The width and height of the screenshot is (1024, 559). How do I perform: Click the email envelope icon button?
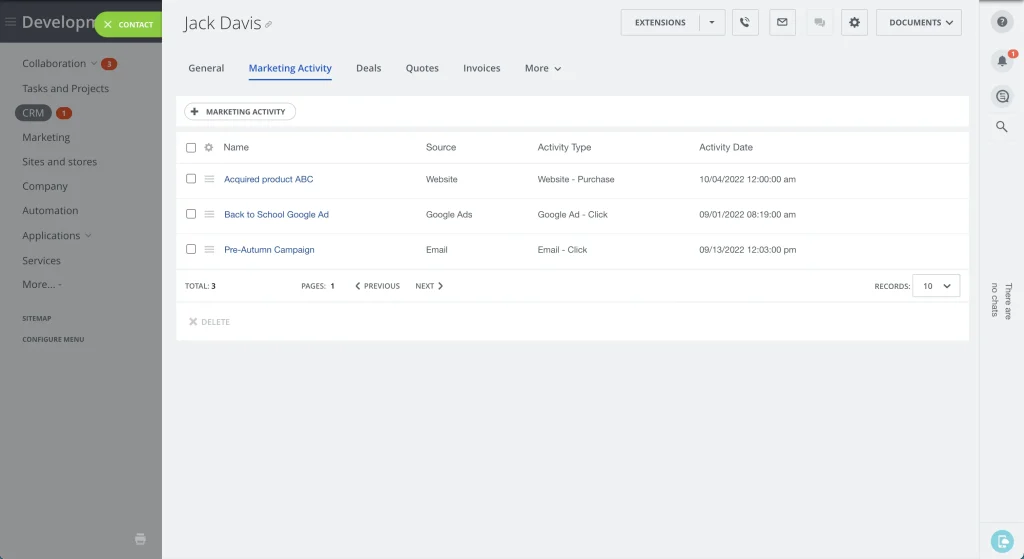pyautogui.click(x=782, y=22)
